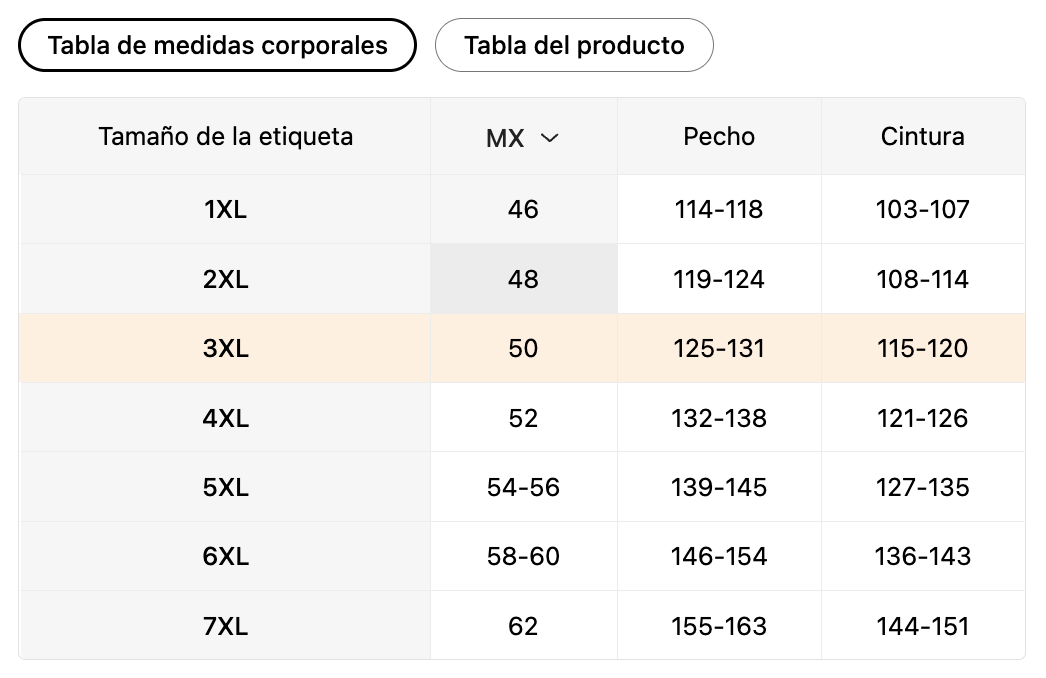Click the 114-118 Pecho value cell

point(719,210)
